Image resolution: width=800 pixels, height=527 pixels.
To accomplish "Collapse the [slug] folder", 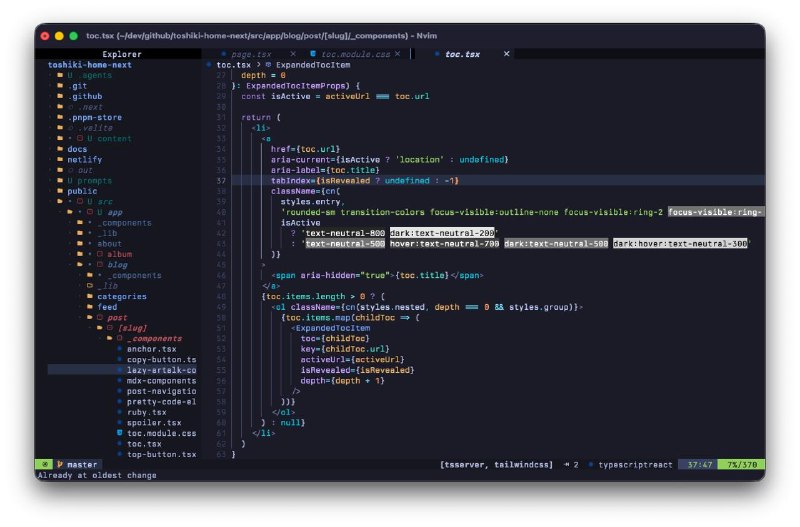I will coord(132,328).
